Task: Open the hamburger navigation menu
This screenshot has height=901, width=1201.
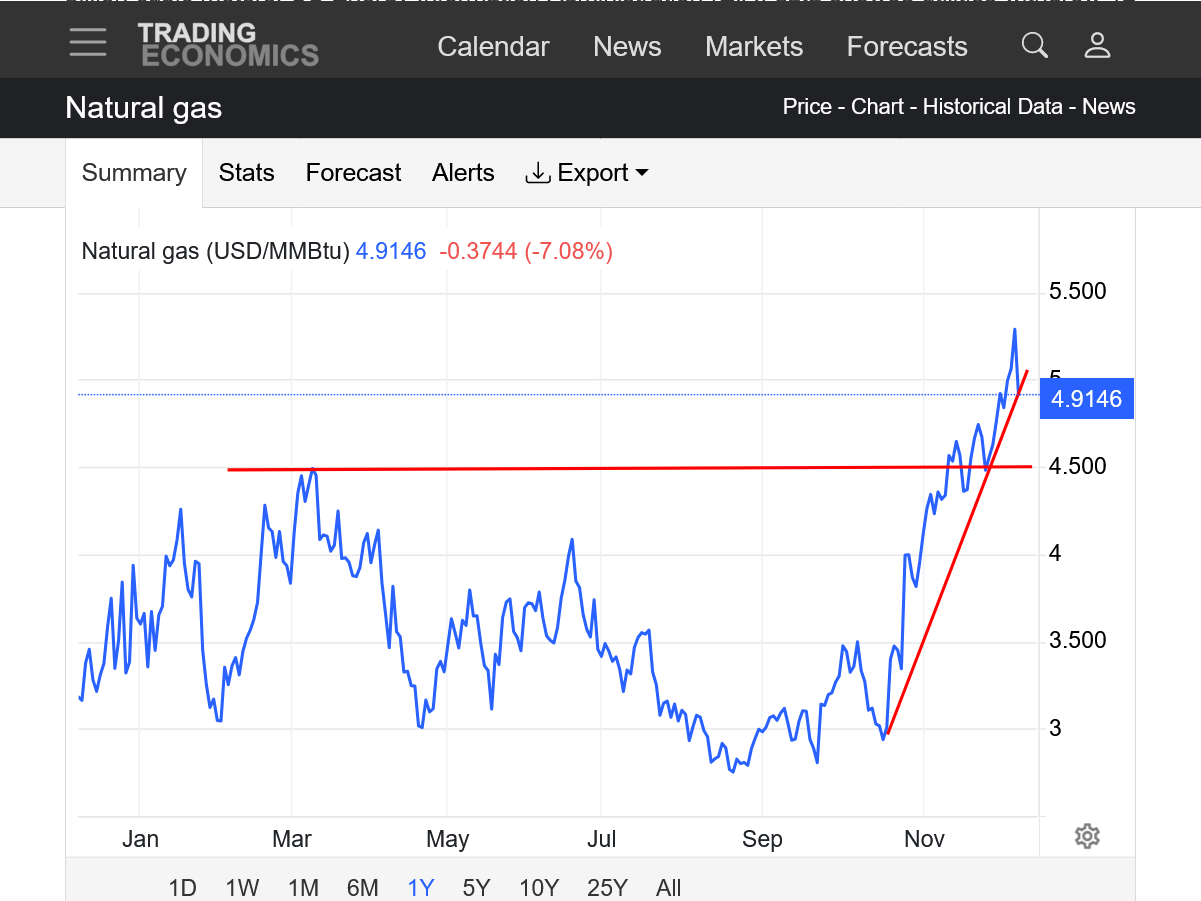Action: pos(88,43)
